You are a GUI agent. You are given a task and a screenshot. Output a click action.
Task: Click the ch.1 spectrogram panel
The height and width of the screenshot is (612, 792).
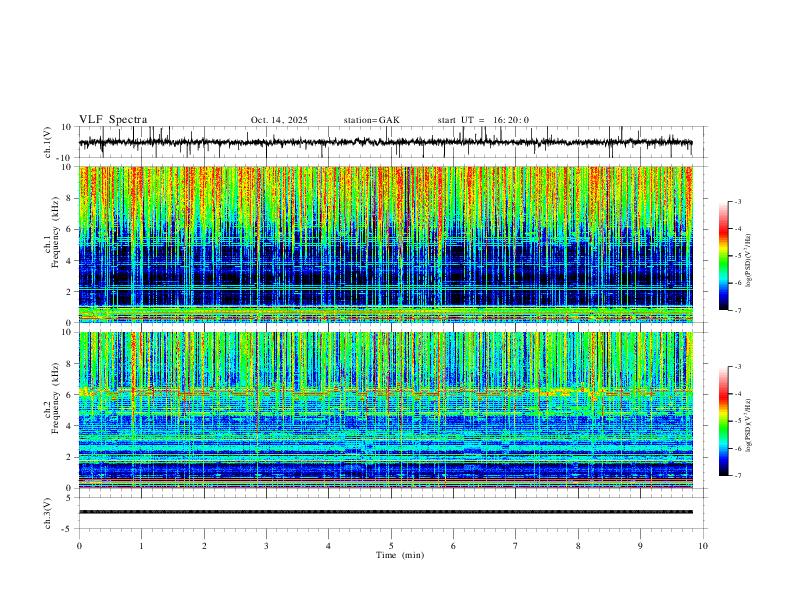(x=385, y=244)
